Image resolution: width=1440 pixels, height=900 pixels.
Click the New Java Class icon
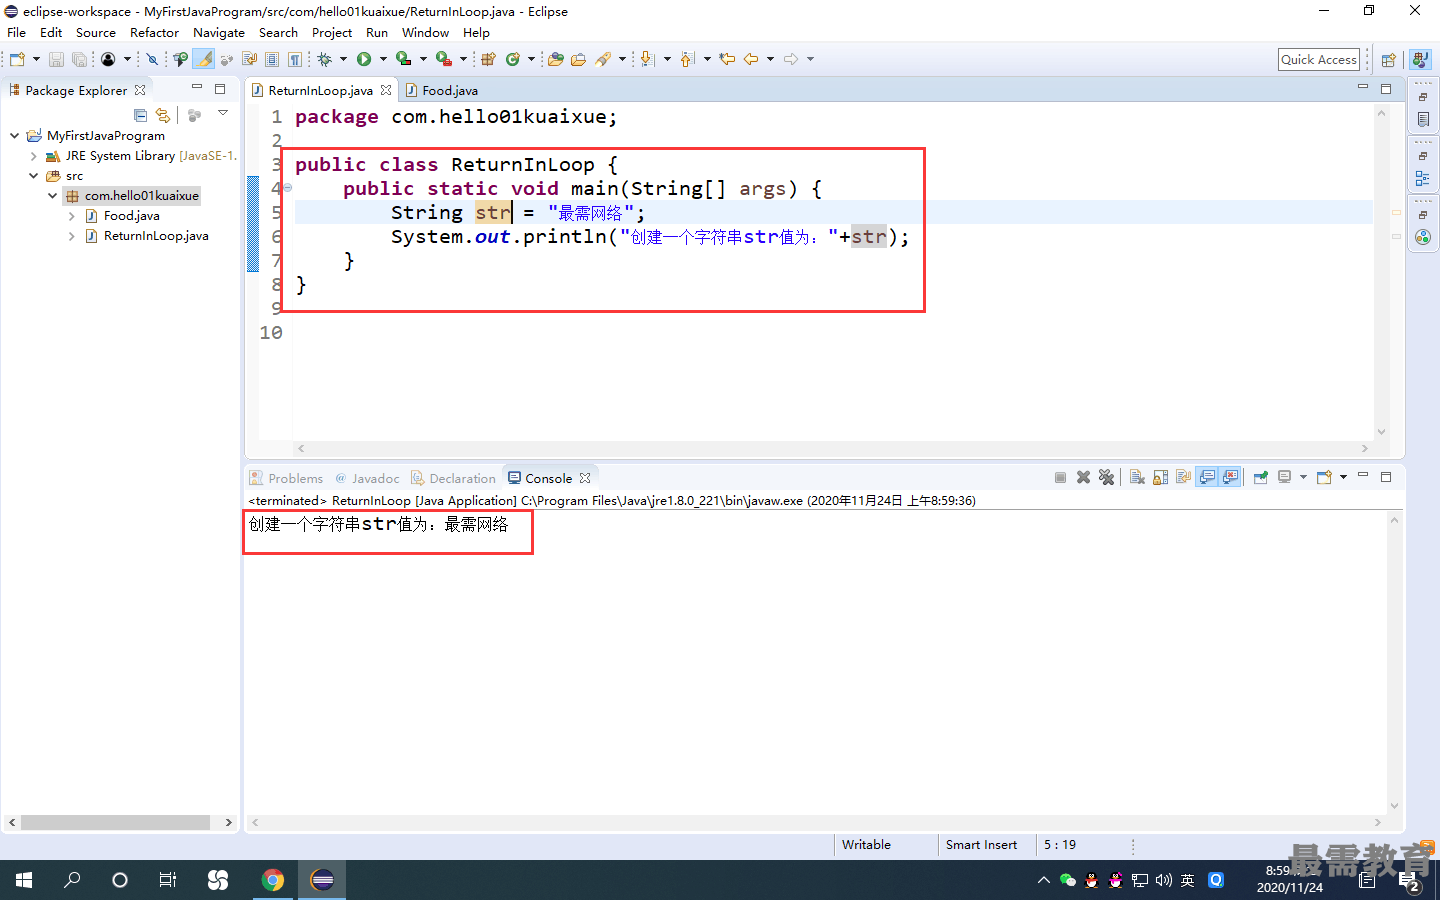tap(513, 59)
